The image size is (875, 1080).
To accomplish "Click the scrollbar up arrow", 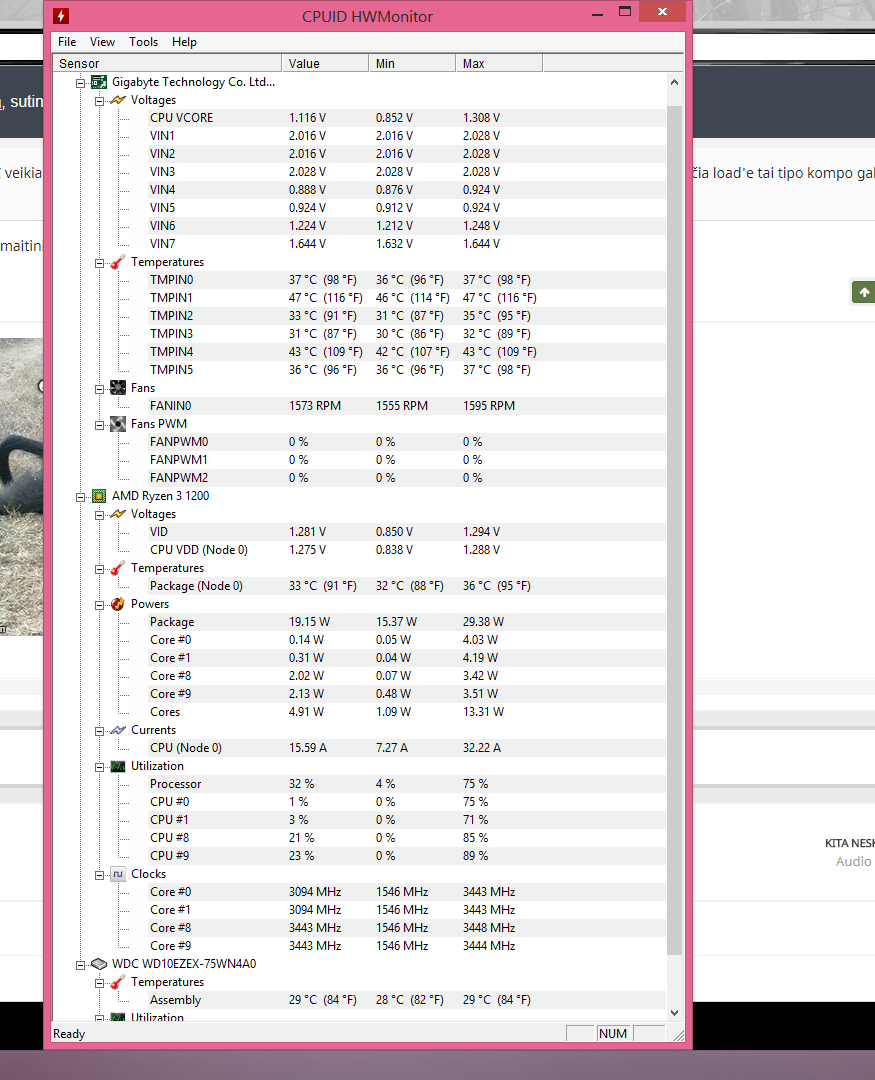I will pos(675,82).
